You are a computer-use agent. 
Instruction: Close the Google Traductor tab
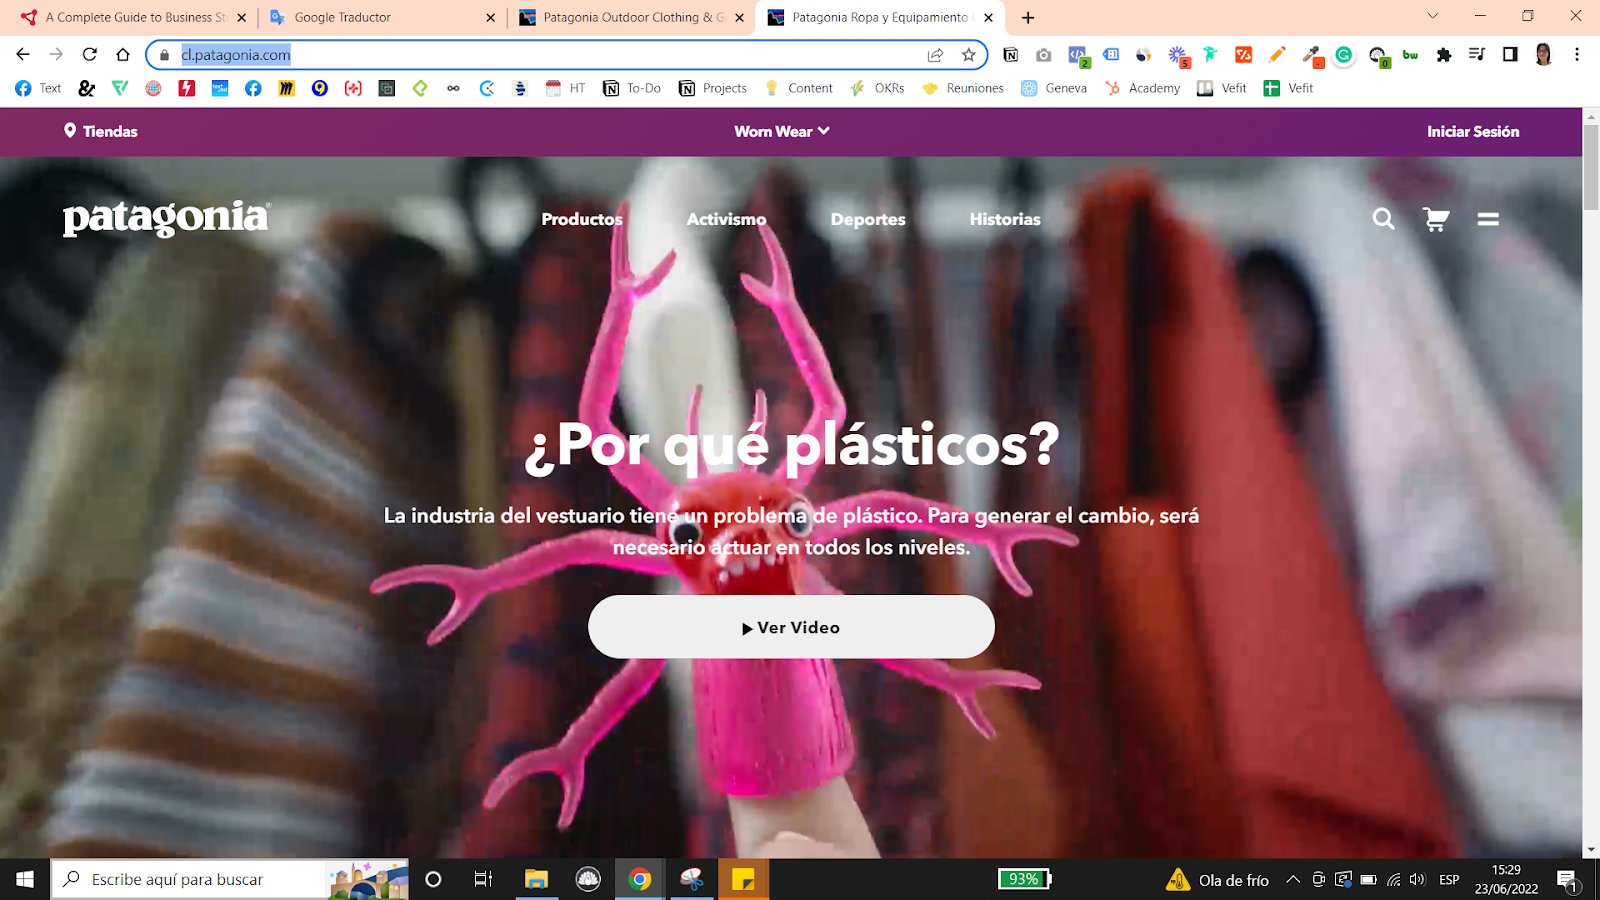point(490,17)
